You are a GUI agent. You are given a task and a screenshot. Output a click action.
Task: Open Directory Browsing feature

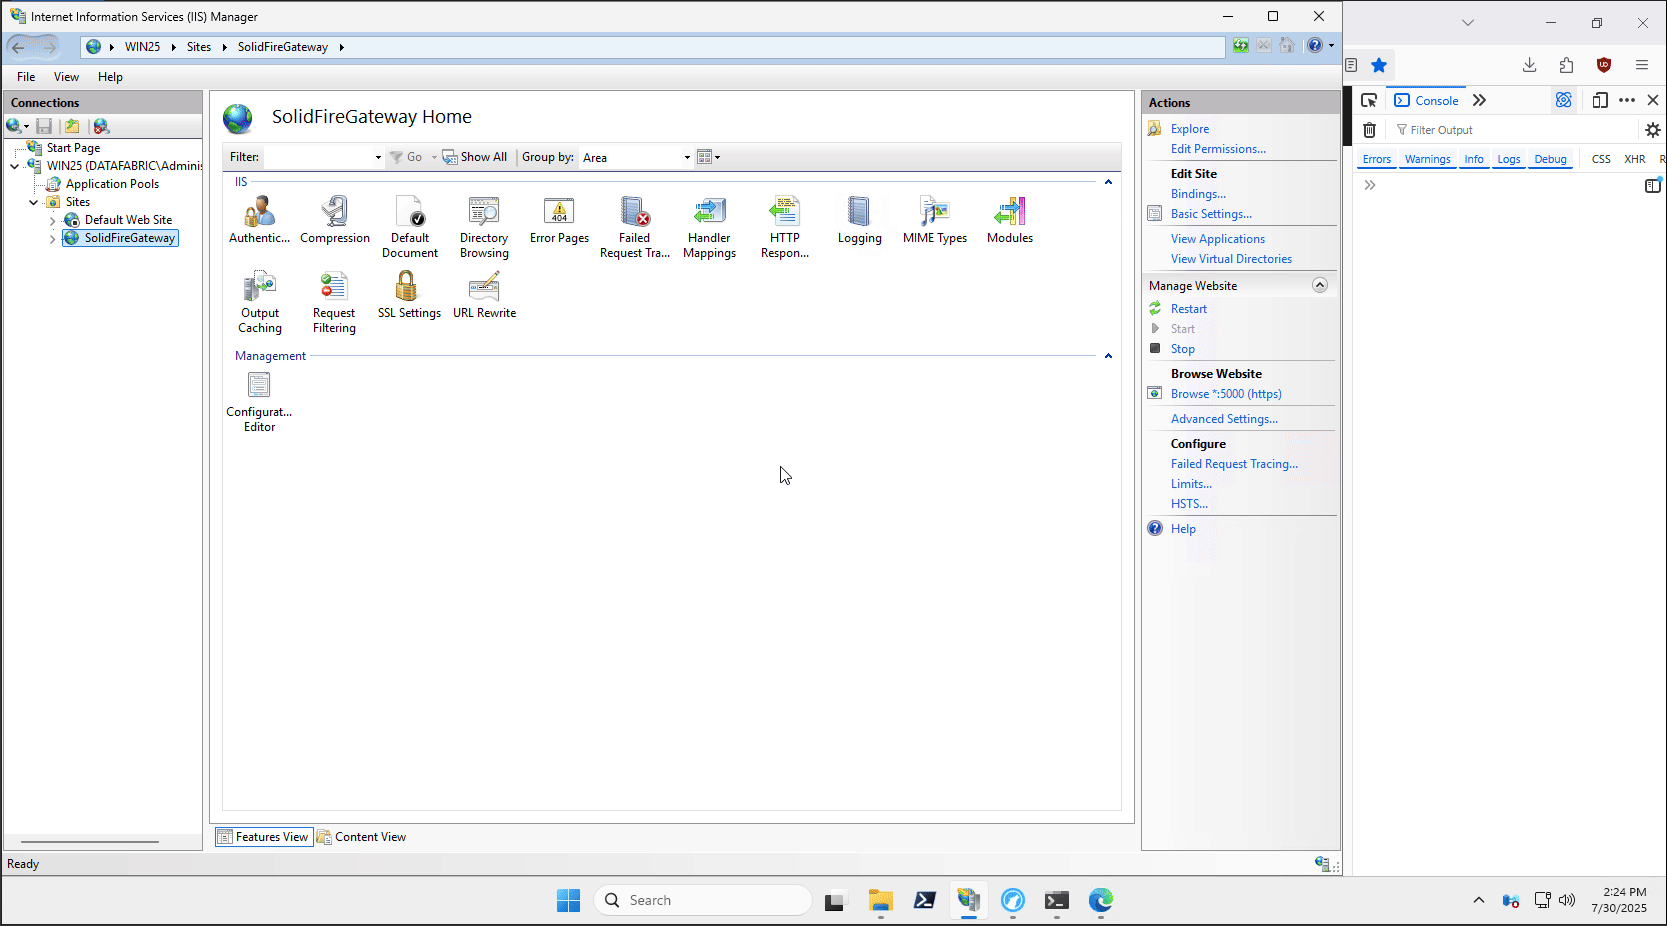point(484,227)
